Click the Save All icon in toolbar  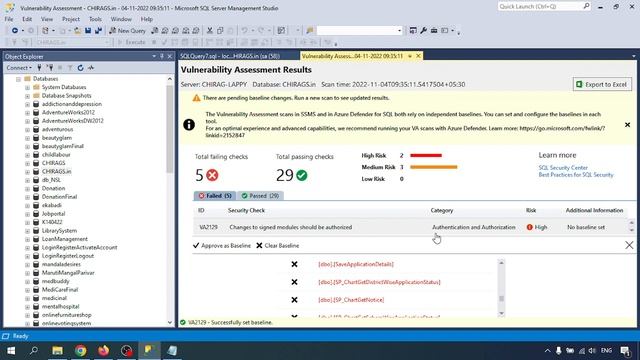tap(98, 31)
